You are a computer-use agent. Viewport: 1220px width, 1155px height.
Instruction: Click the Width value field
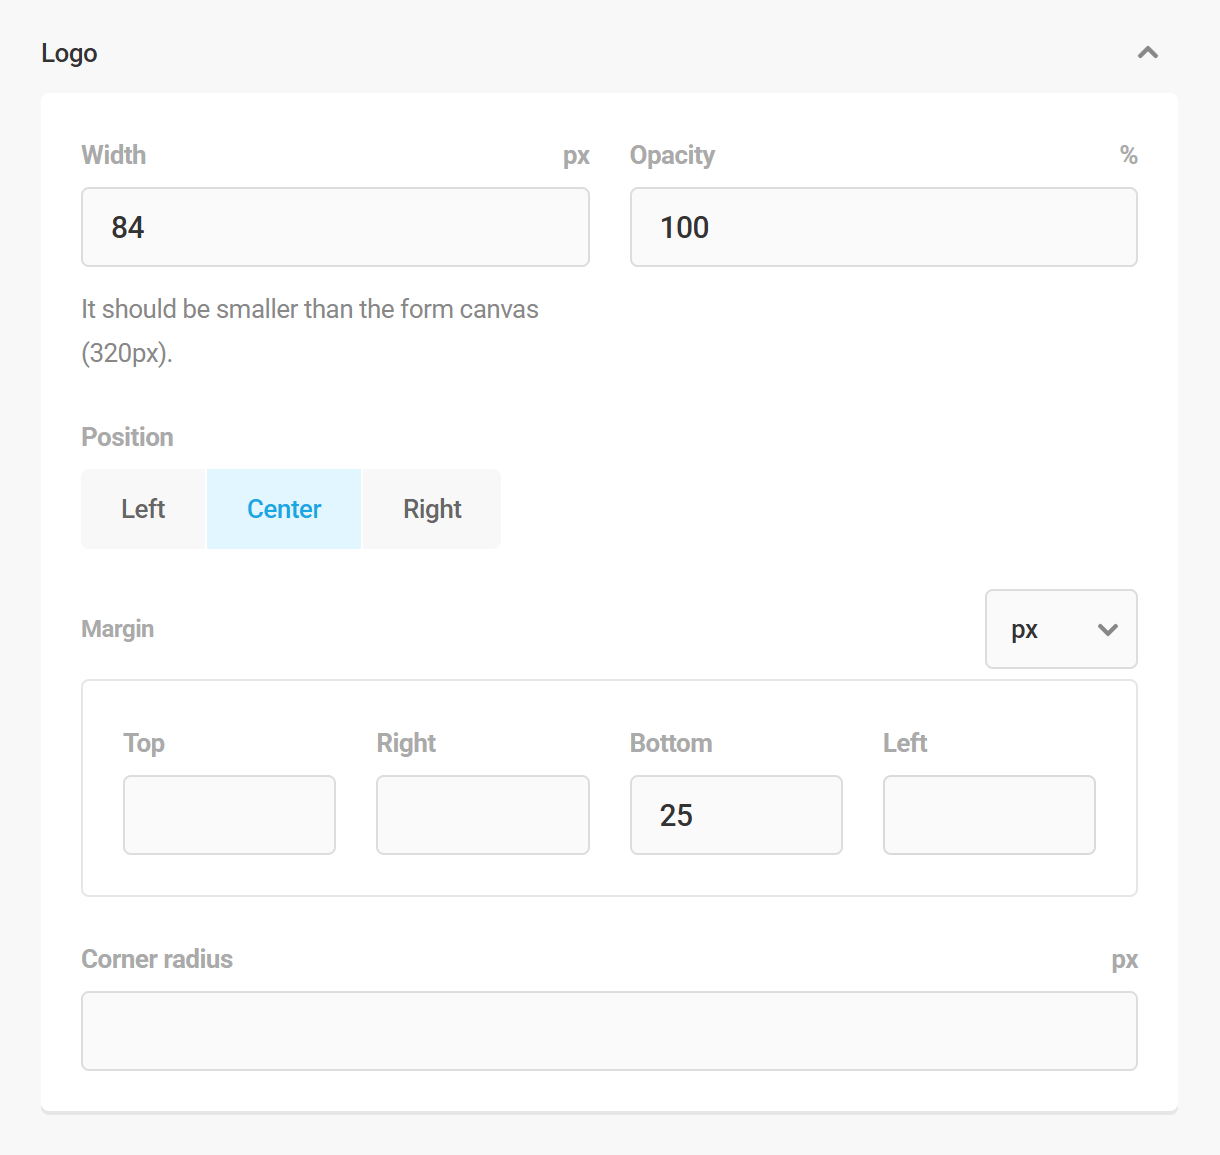pos(335,227)
